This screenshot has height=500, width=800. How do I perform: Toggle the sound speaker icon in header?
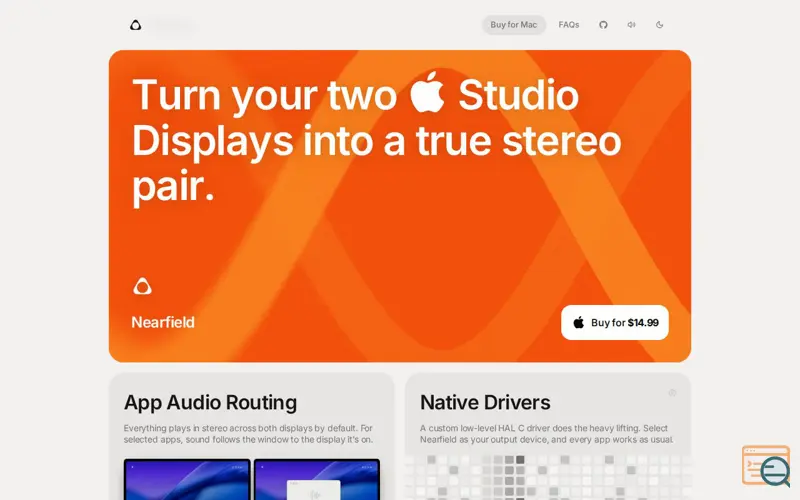tap(631, 24)
